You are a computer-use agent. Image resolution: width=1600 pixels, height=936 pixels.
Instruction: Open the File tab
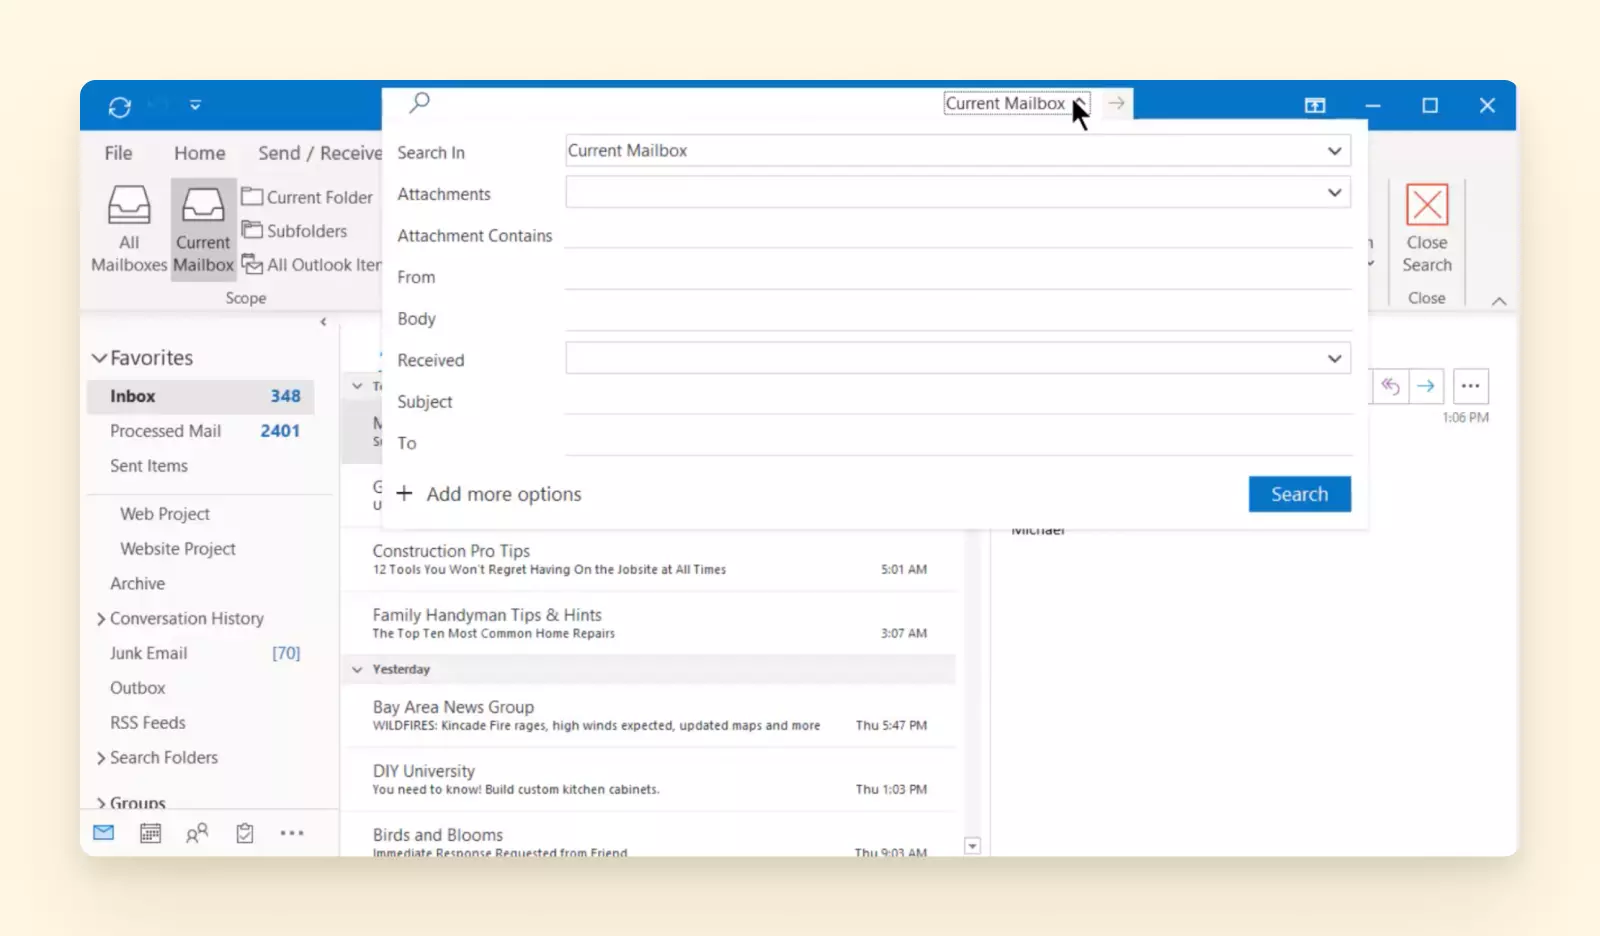pos(118,153)
